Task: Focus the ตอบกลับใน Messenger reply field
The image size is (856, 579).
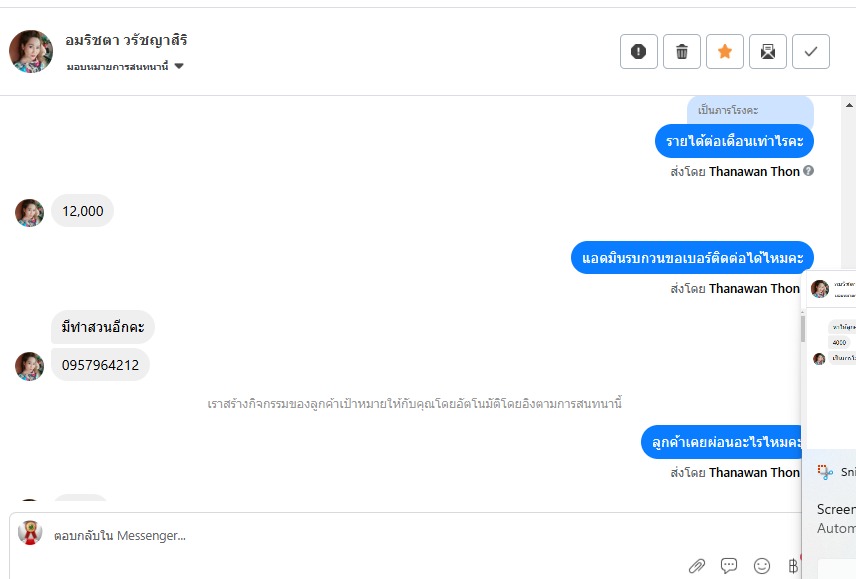Action: click(404, 535)
